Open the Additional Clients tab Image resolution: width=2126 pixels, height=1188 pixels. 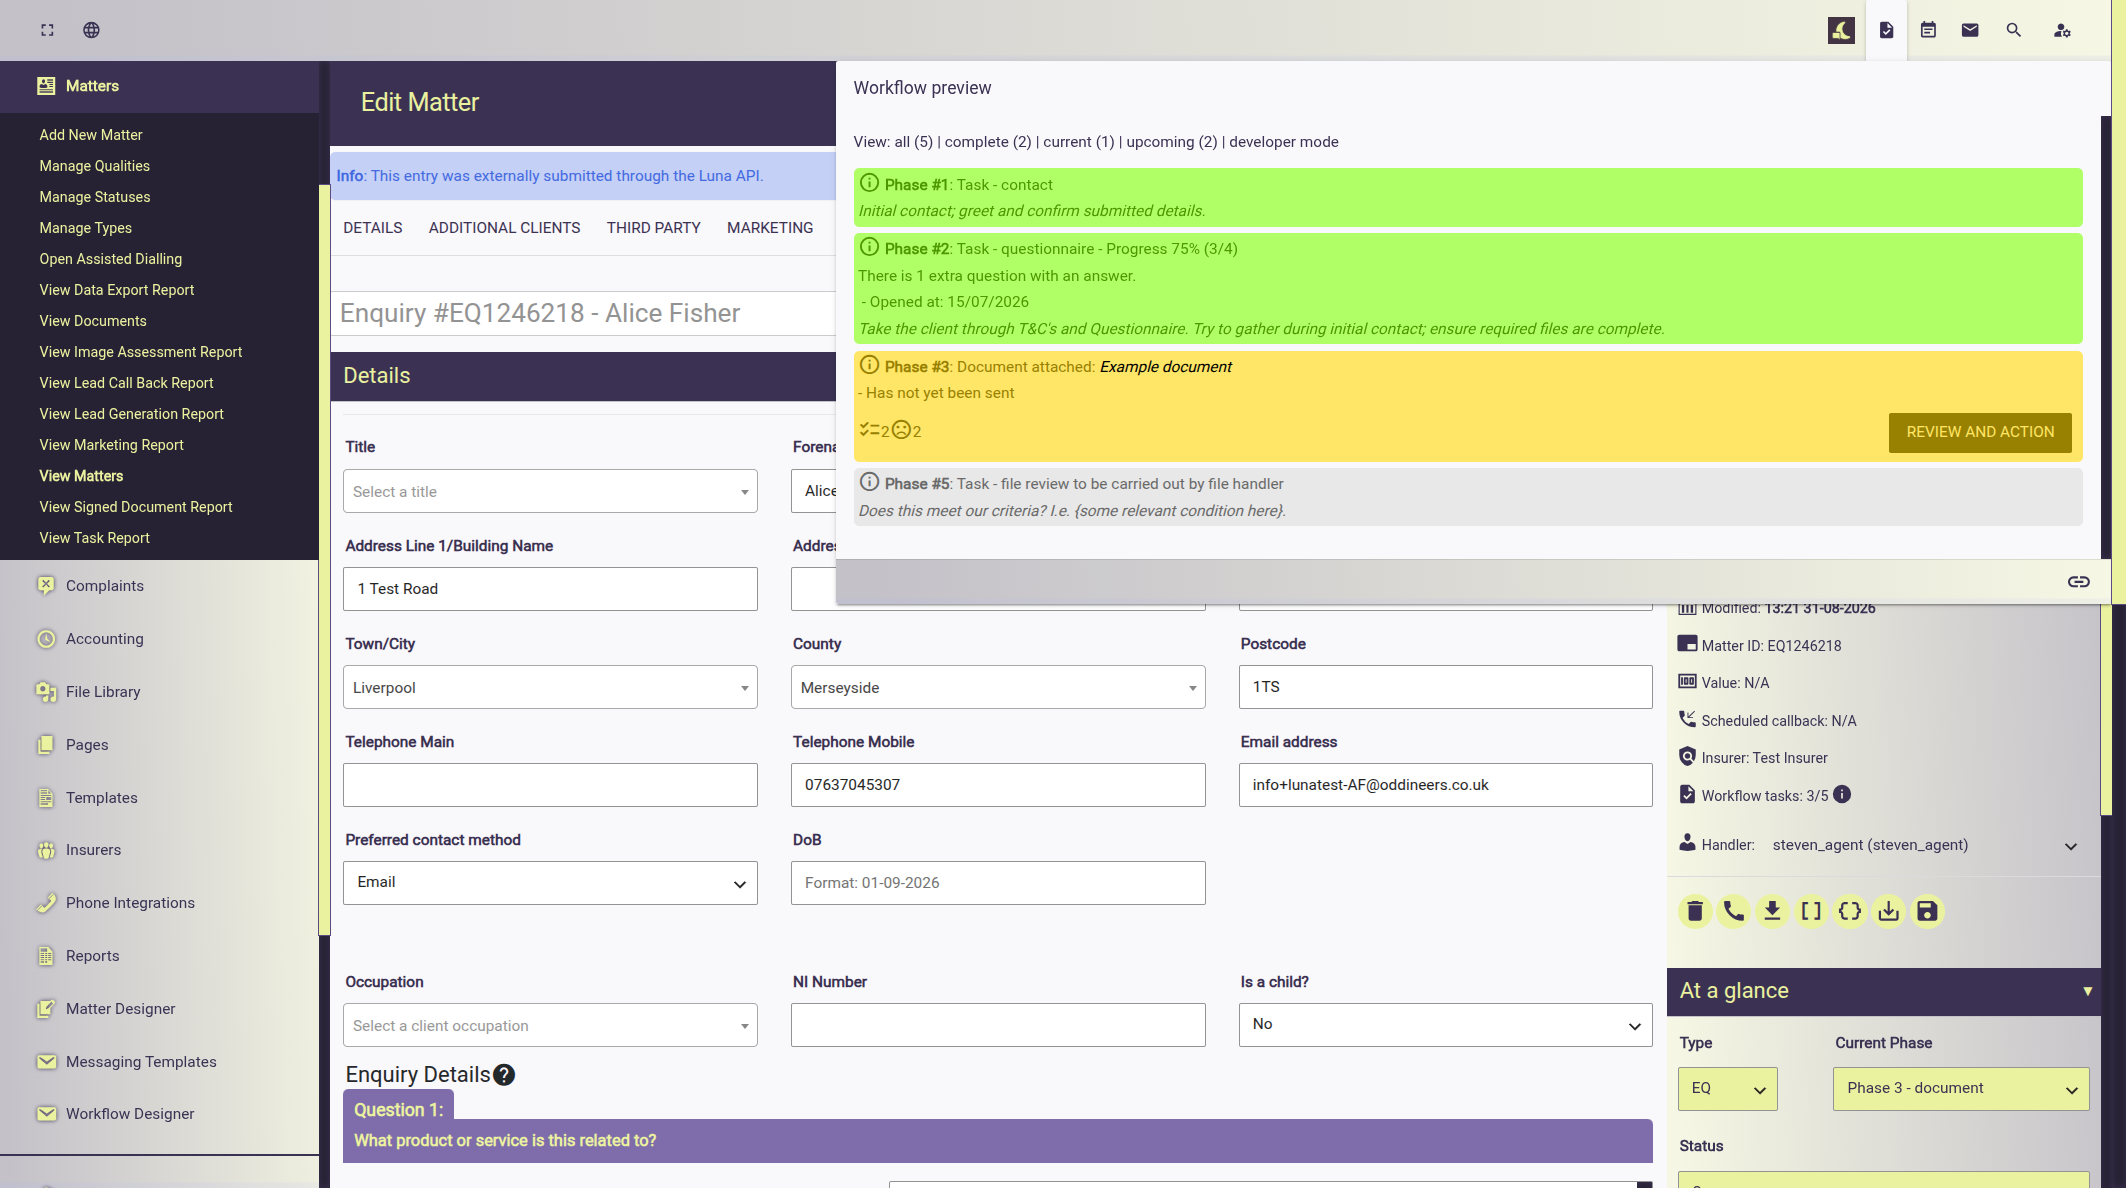pos(504,228)
